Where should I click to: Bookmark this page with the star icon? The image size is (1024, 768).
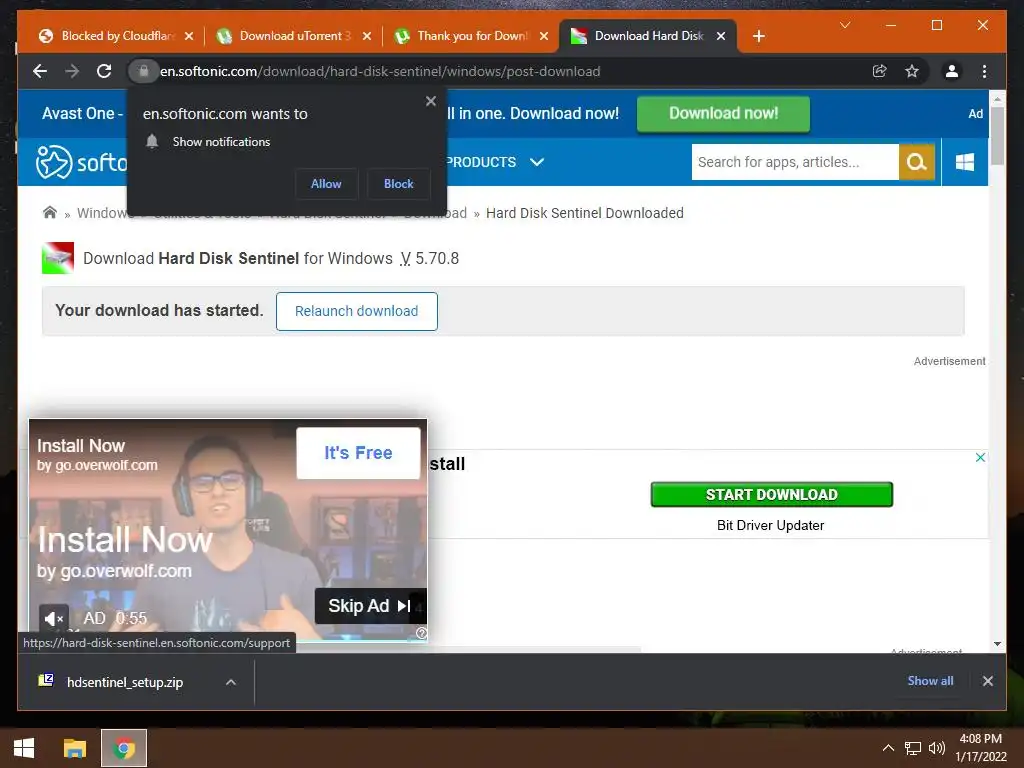coord(912,71)
